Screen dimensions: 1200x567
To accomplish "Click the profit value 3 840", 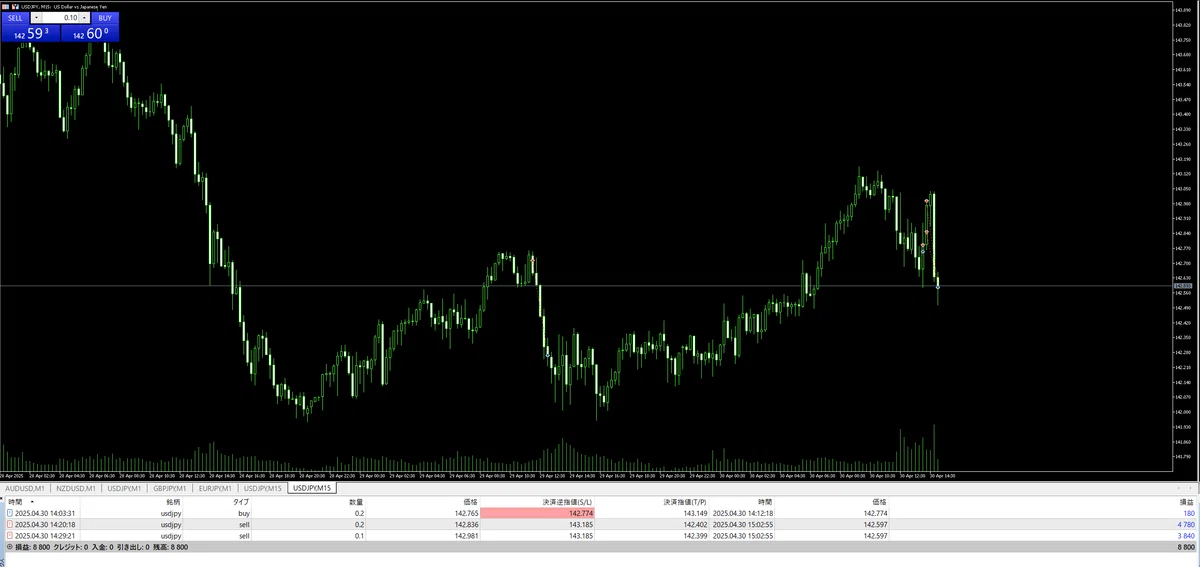I will (1187, 536).
